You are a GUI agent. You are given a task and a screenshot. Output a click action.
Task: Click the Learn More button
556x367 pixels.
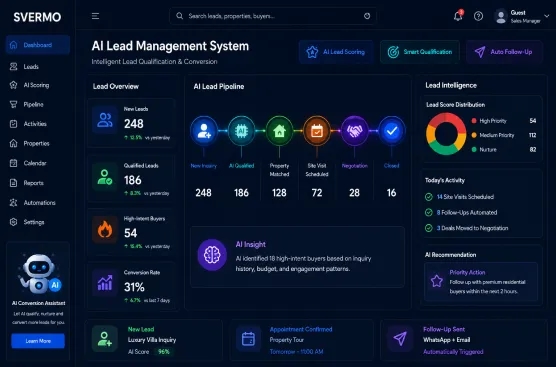click(x=38, y=341)
